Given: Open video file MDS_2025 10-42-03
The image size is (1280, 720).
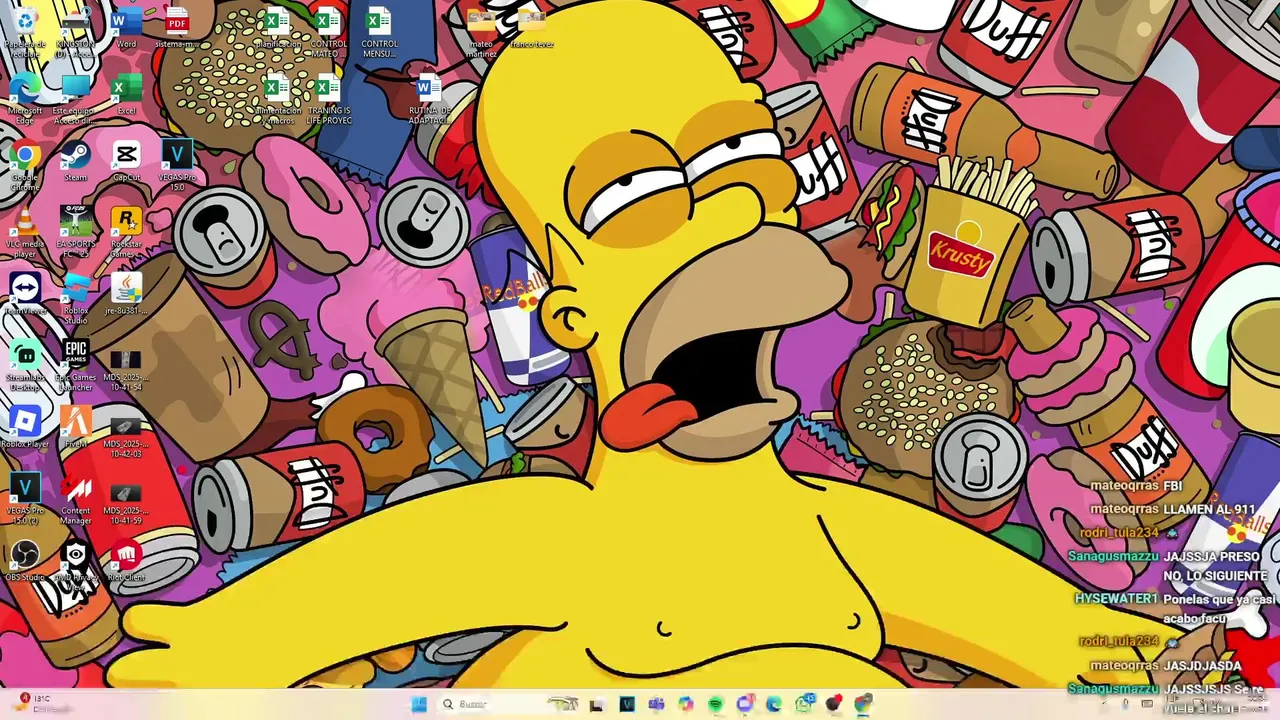Looking at the screenshot, I should pos(126,436).
